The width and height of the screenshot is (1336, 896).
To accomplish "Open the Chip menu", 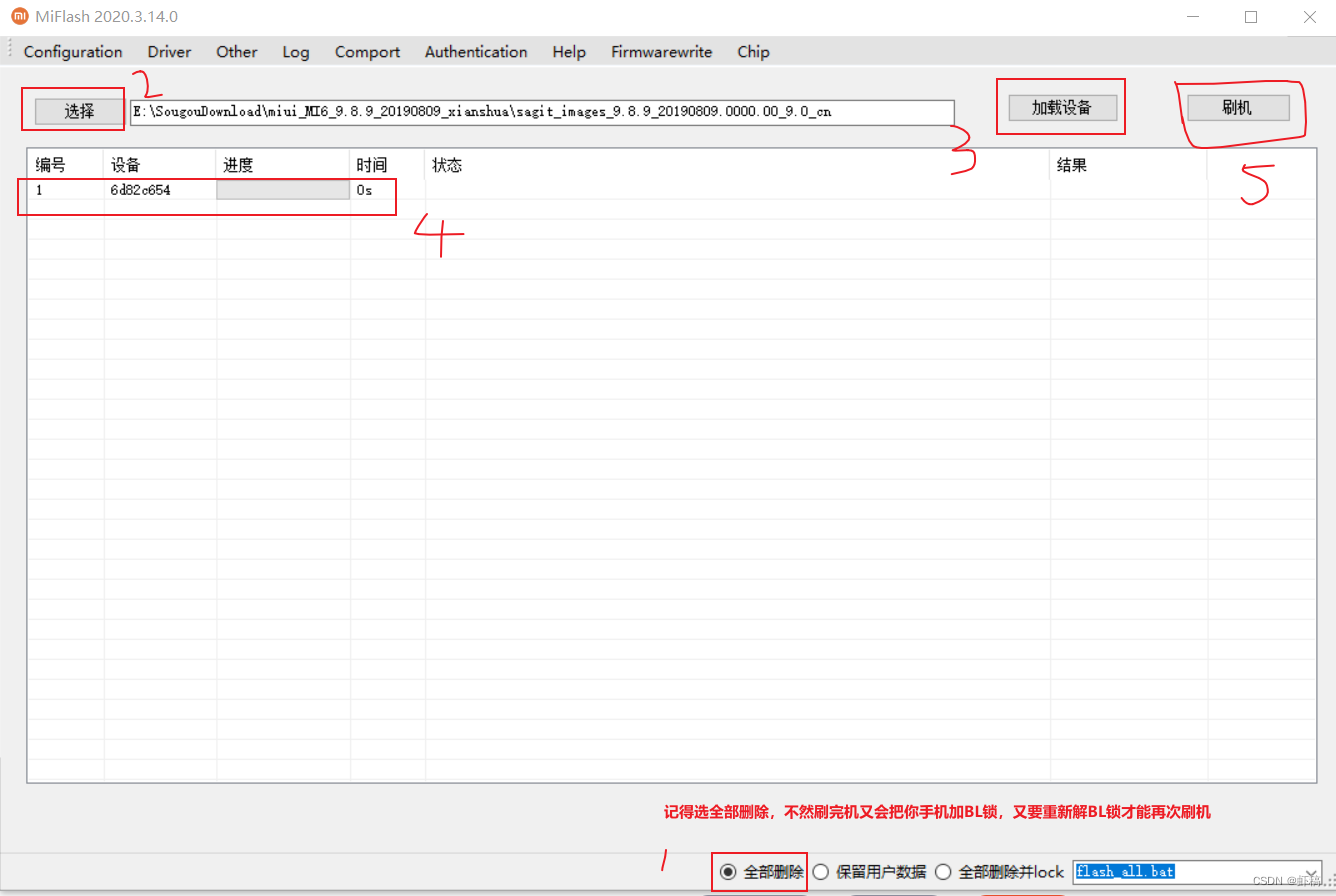I will pyautogui.click(x=753, y=52).
